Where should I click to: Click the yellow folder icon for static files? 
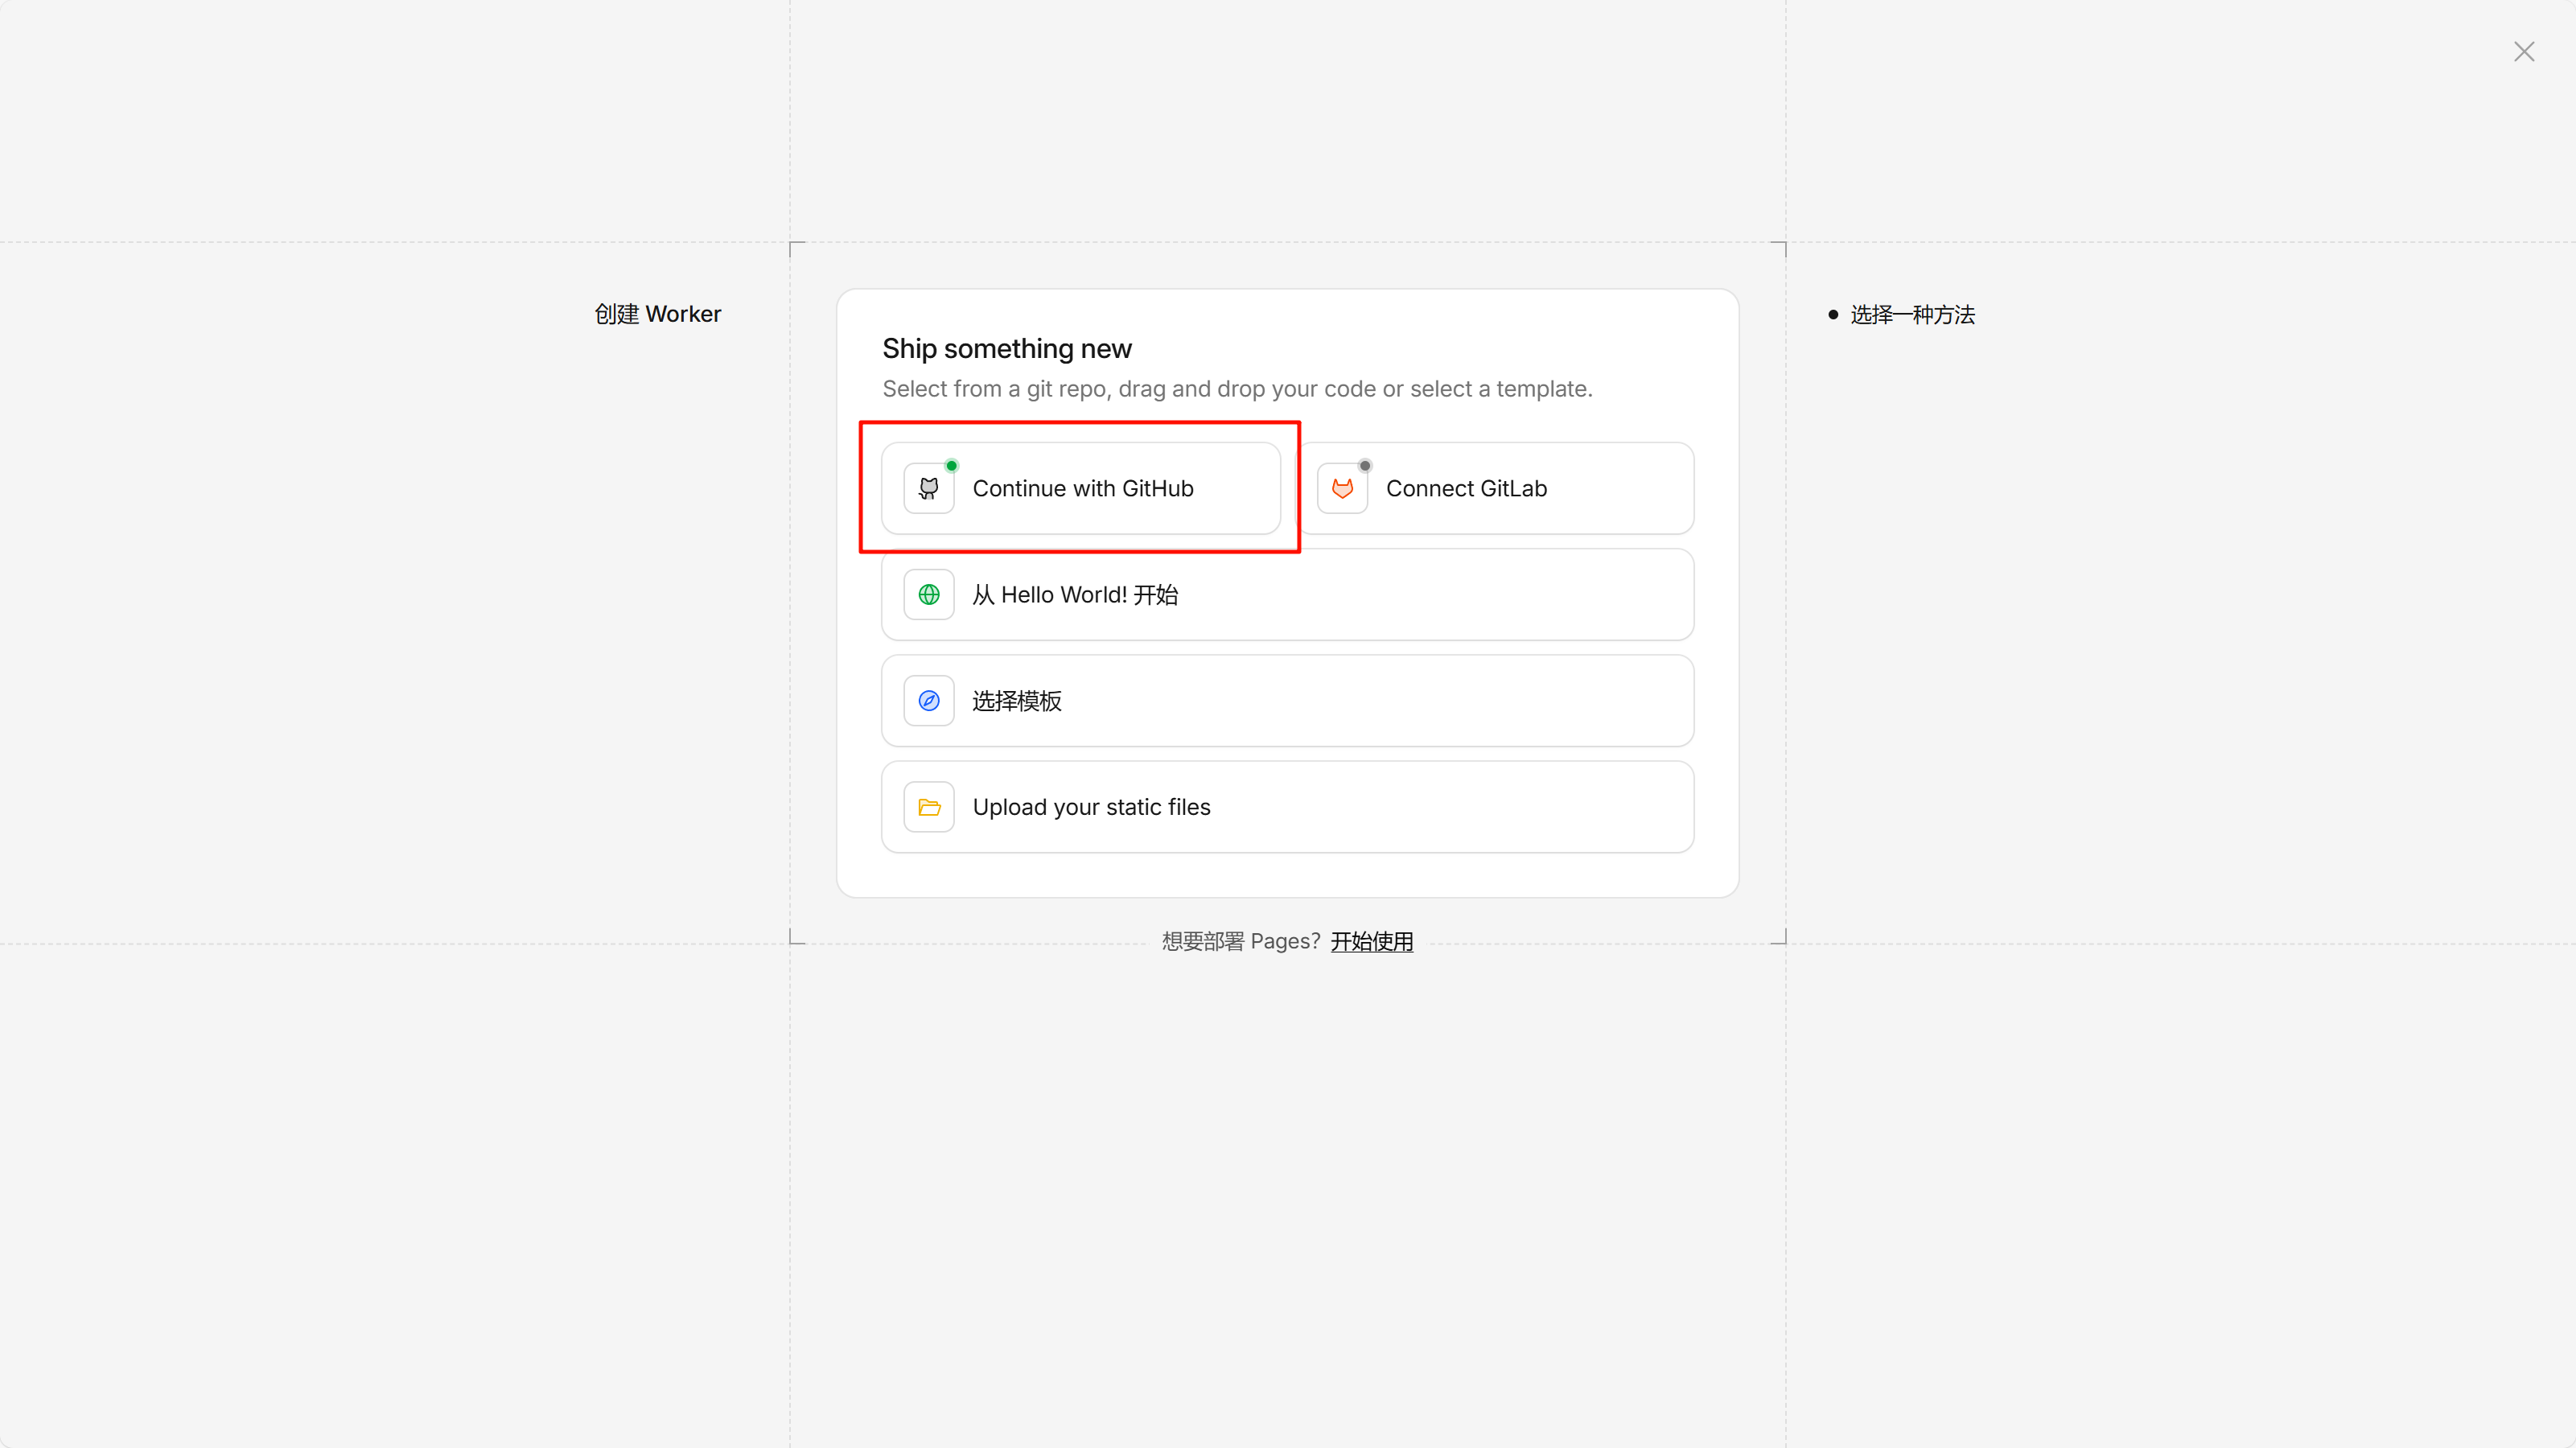(928, 806)
